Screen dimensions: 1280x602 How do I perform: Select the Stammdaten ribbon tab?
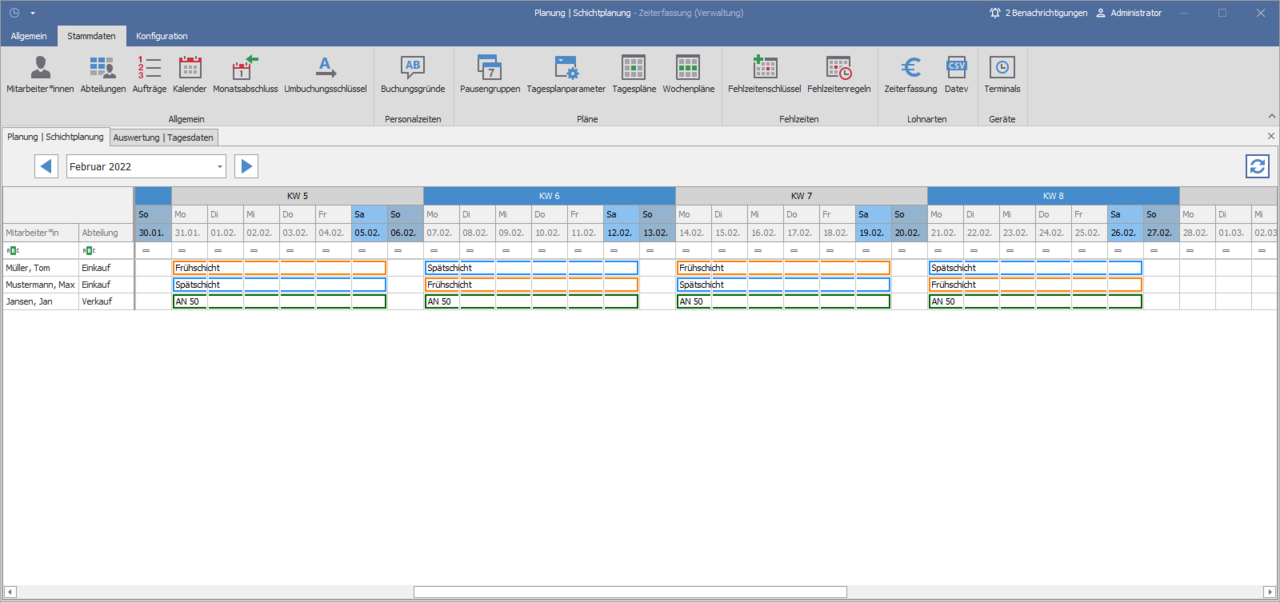[92, 36]
